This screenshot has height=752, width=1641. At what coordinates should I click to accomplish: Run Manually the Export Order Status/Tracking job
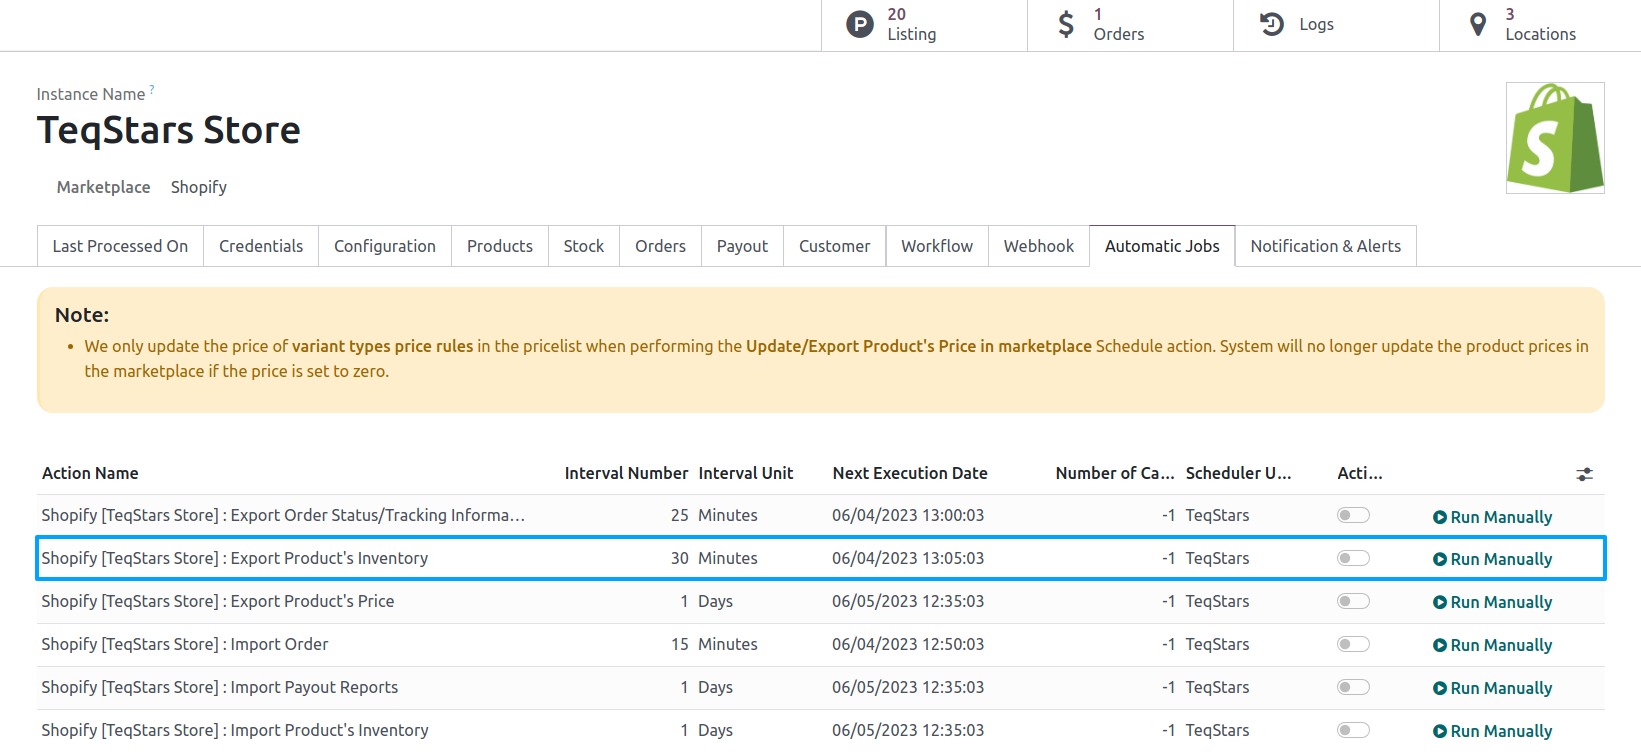(1493, 517)
